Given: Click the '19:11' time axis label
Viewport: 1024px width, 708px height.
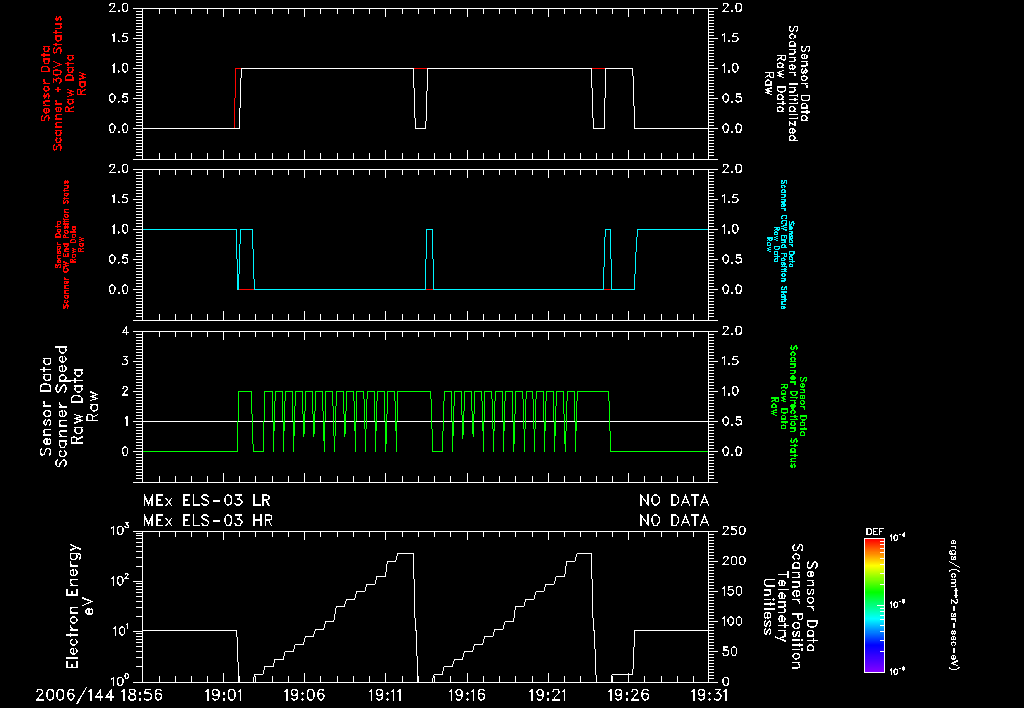Looking at the screenshot, I should tap(385, 695).
